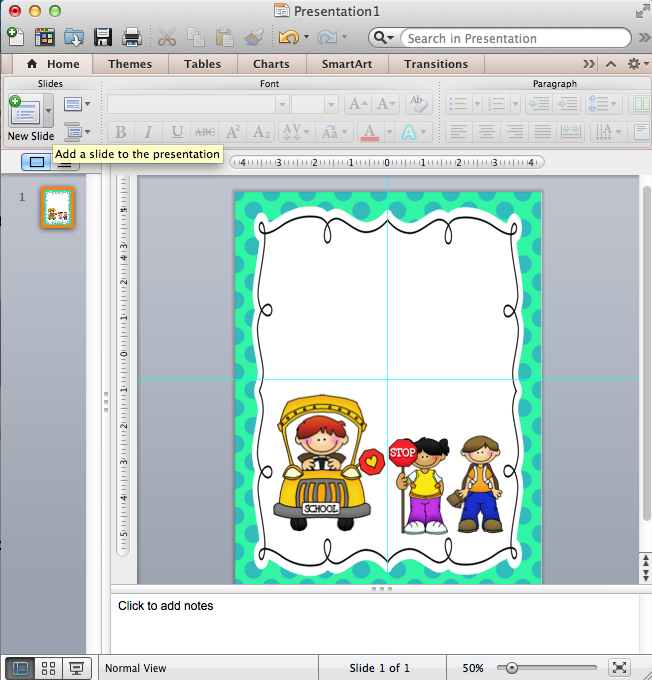Image resolution: width=652 pixels, height=680 pixels.
Task: Click the distribute text icon
Action: (570, 132)
